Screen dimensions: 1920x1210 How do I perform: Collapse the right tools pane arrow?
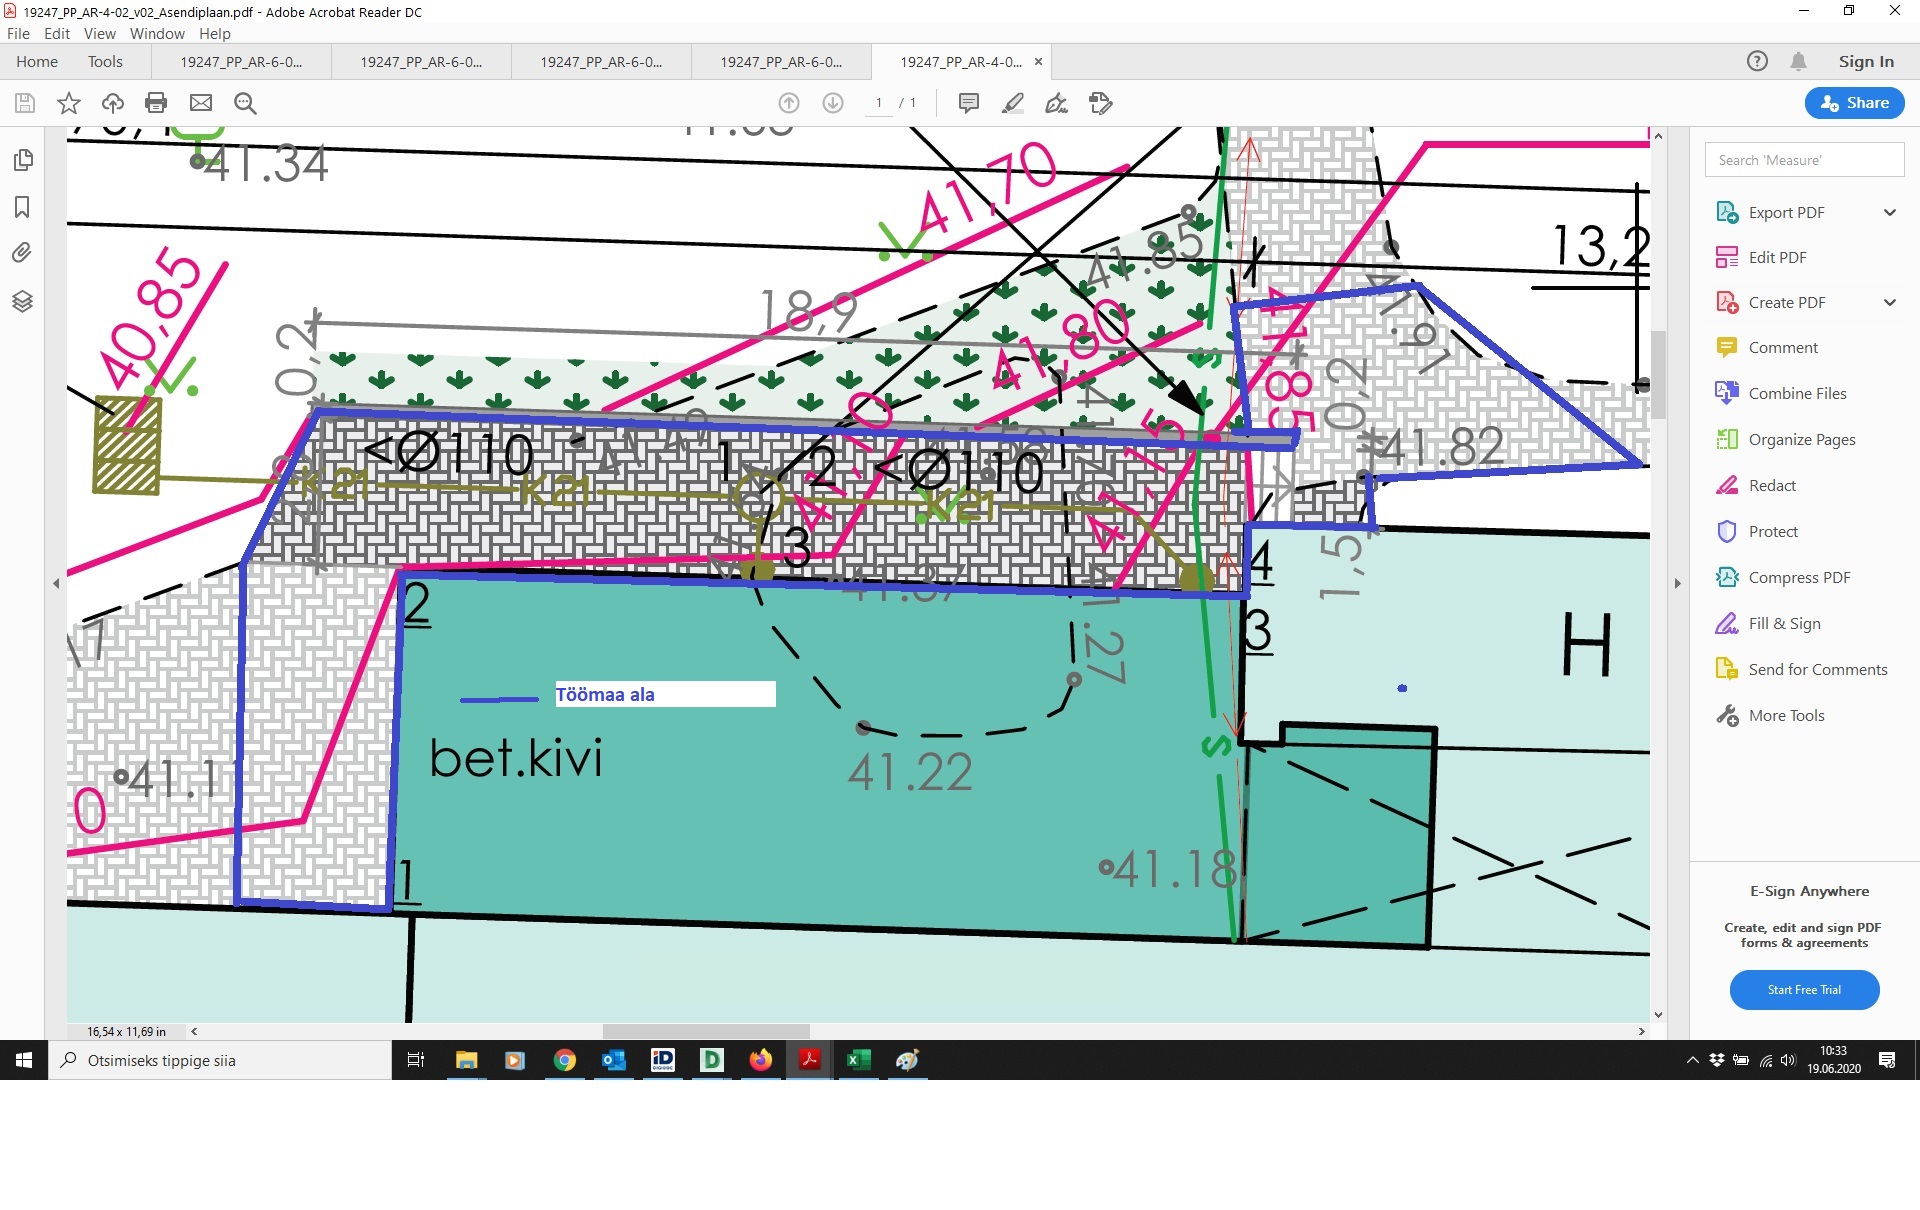[x=1677, y=583]
